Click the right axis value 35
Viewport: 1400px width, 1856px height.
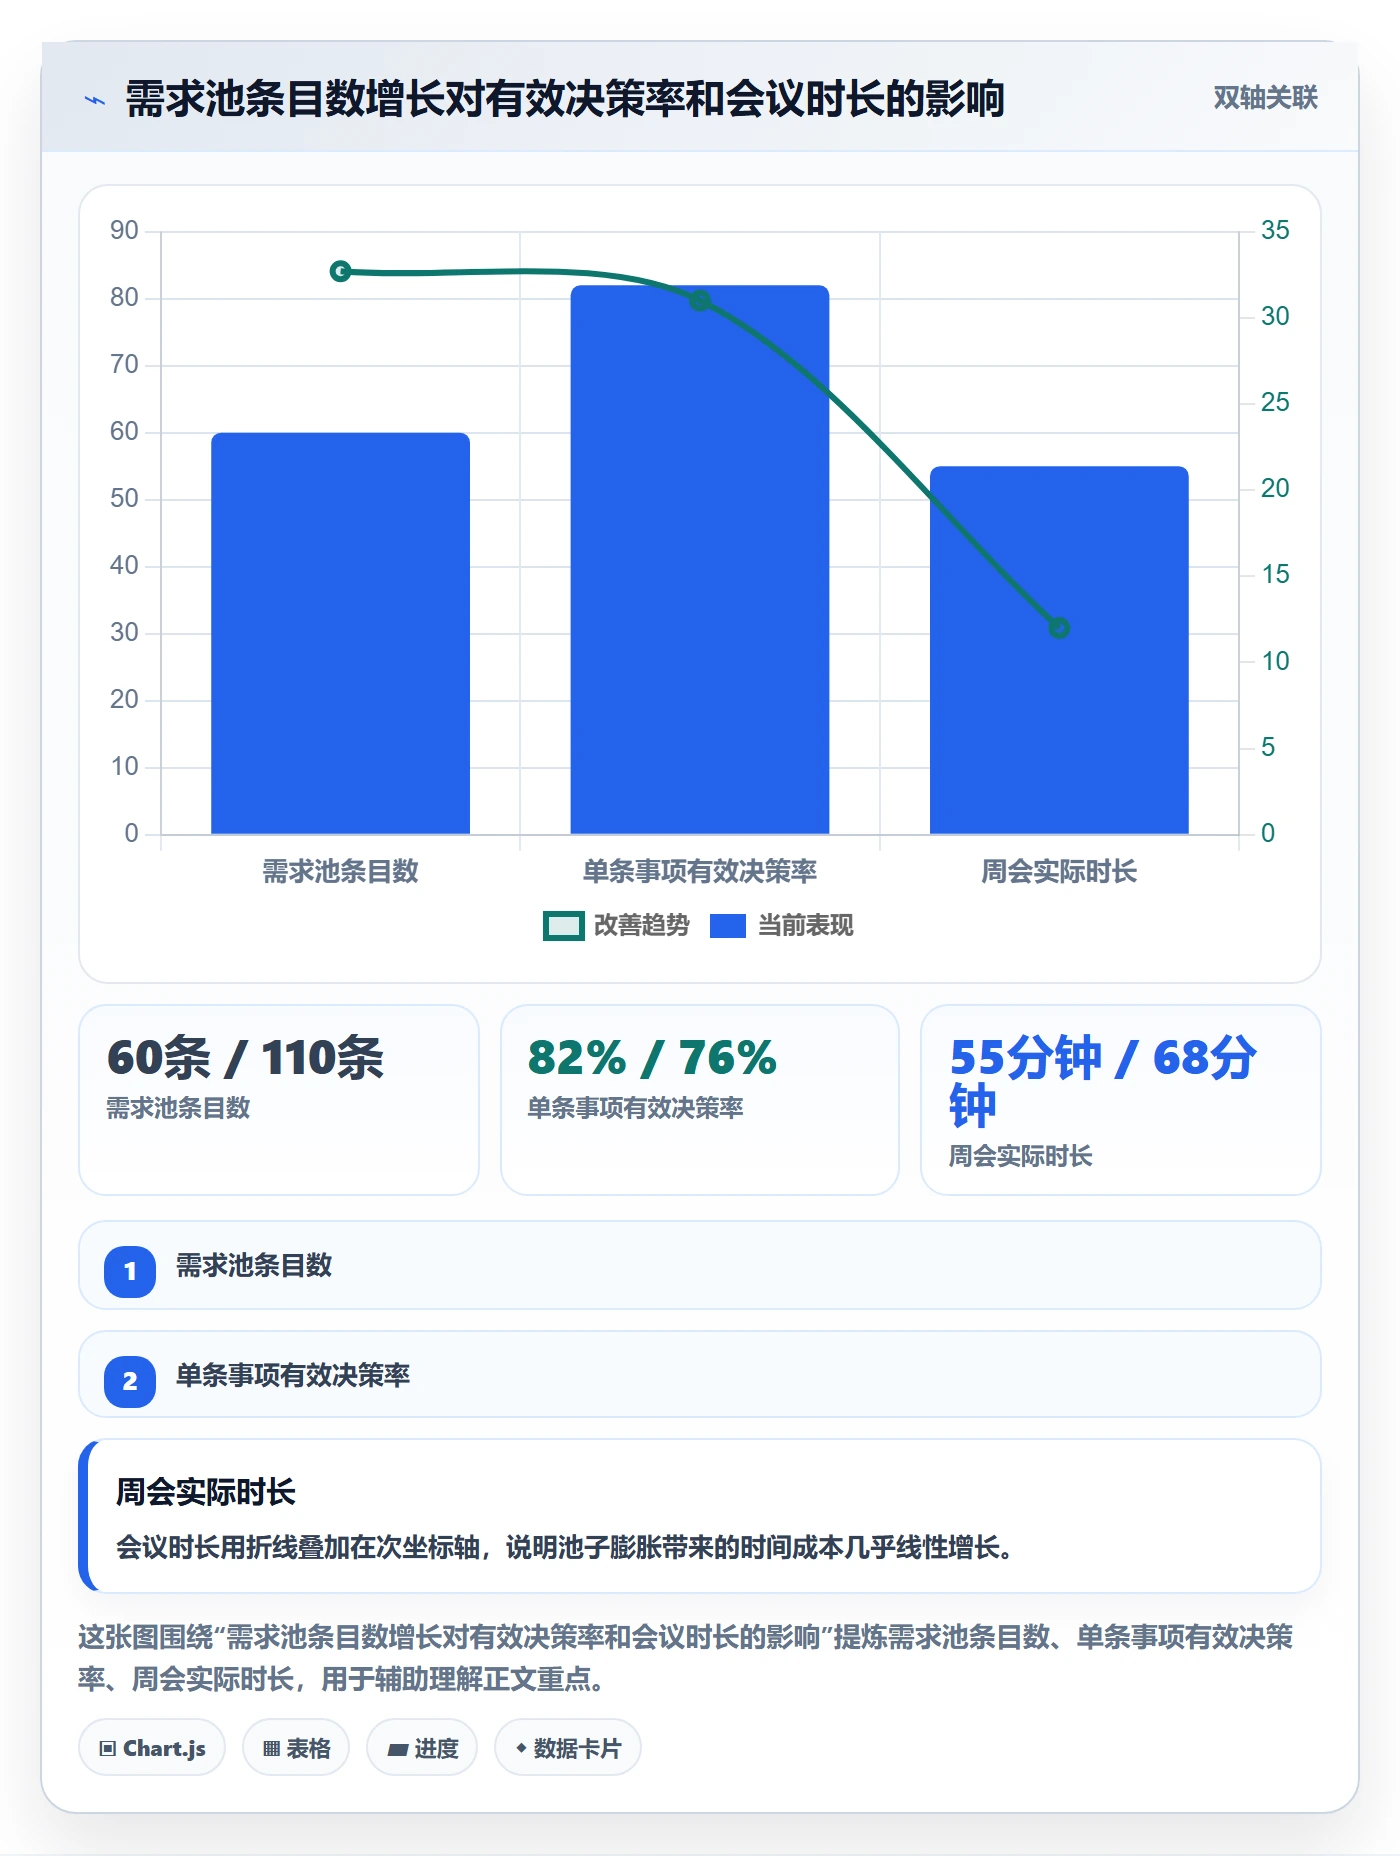coord(1275,231)
